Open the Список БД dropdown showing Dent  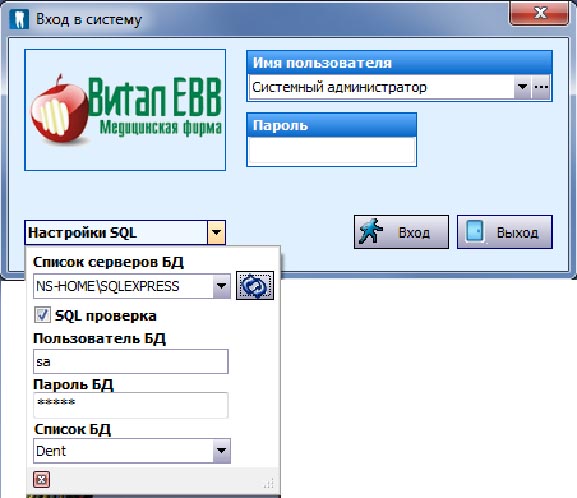click(222, 451)
